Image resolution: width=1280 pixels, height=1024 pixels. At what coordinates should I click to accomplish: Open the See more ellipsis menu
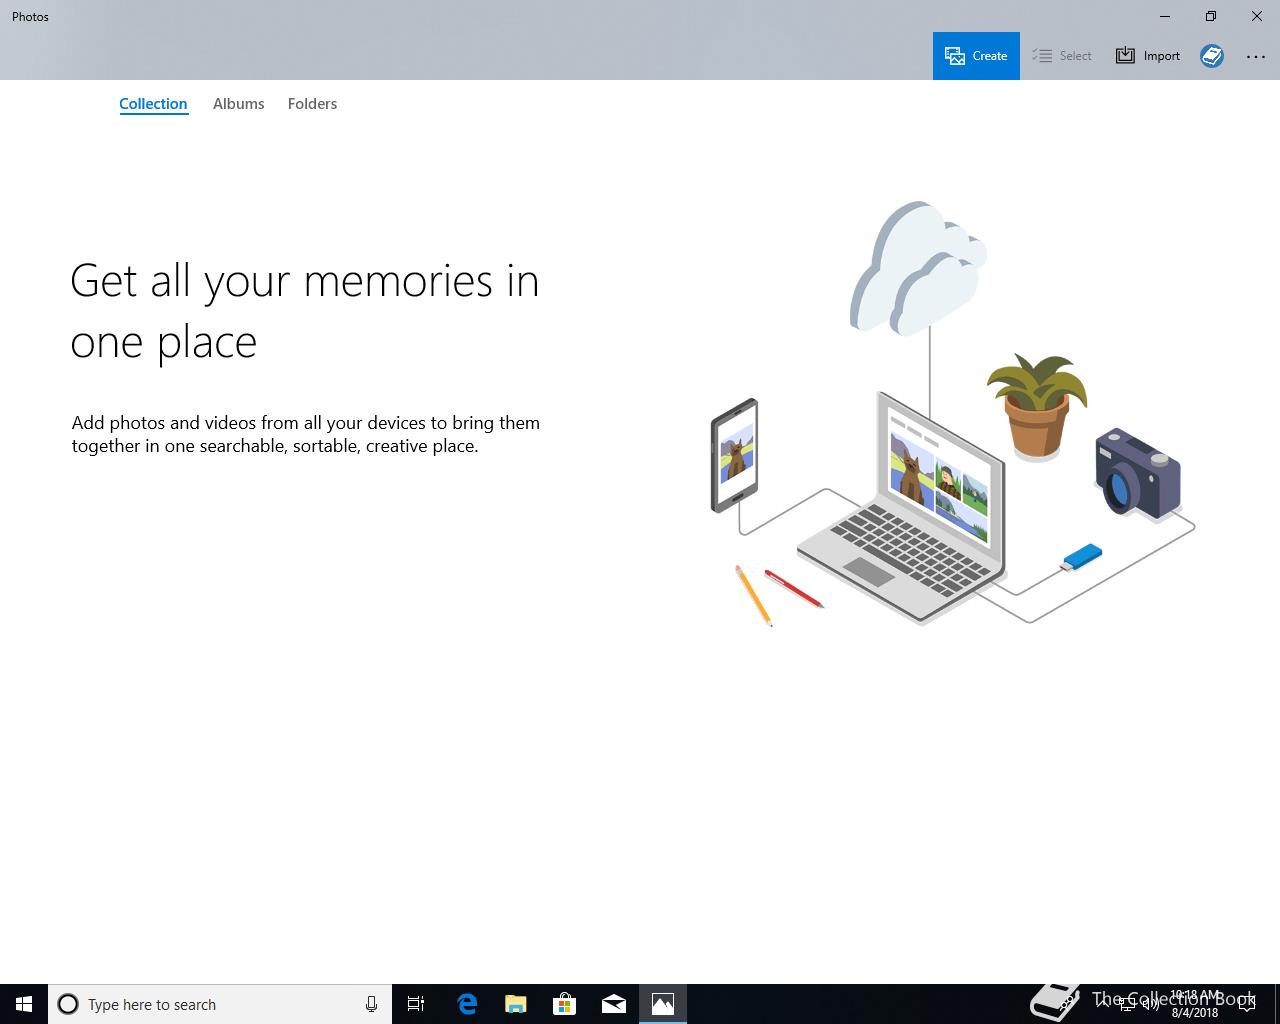1256,57
